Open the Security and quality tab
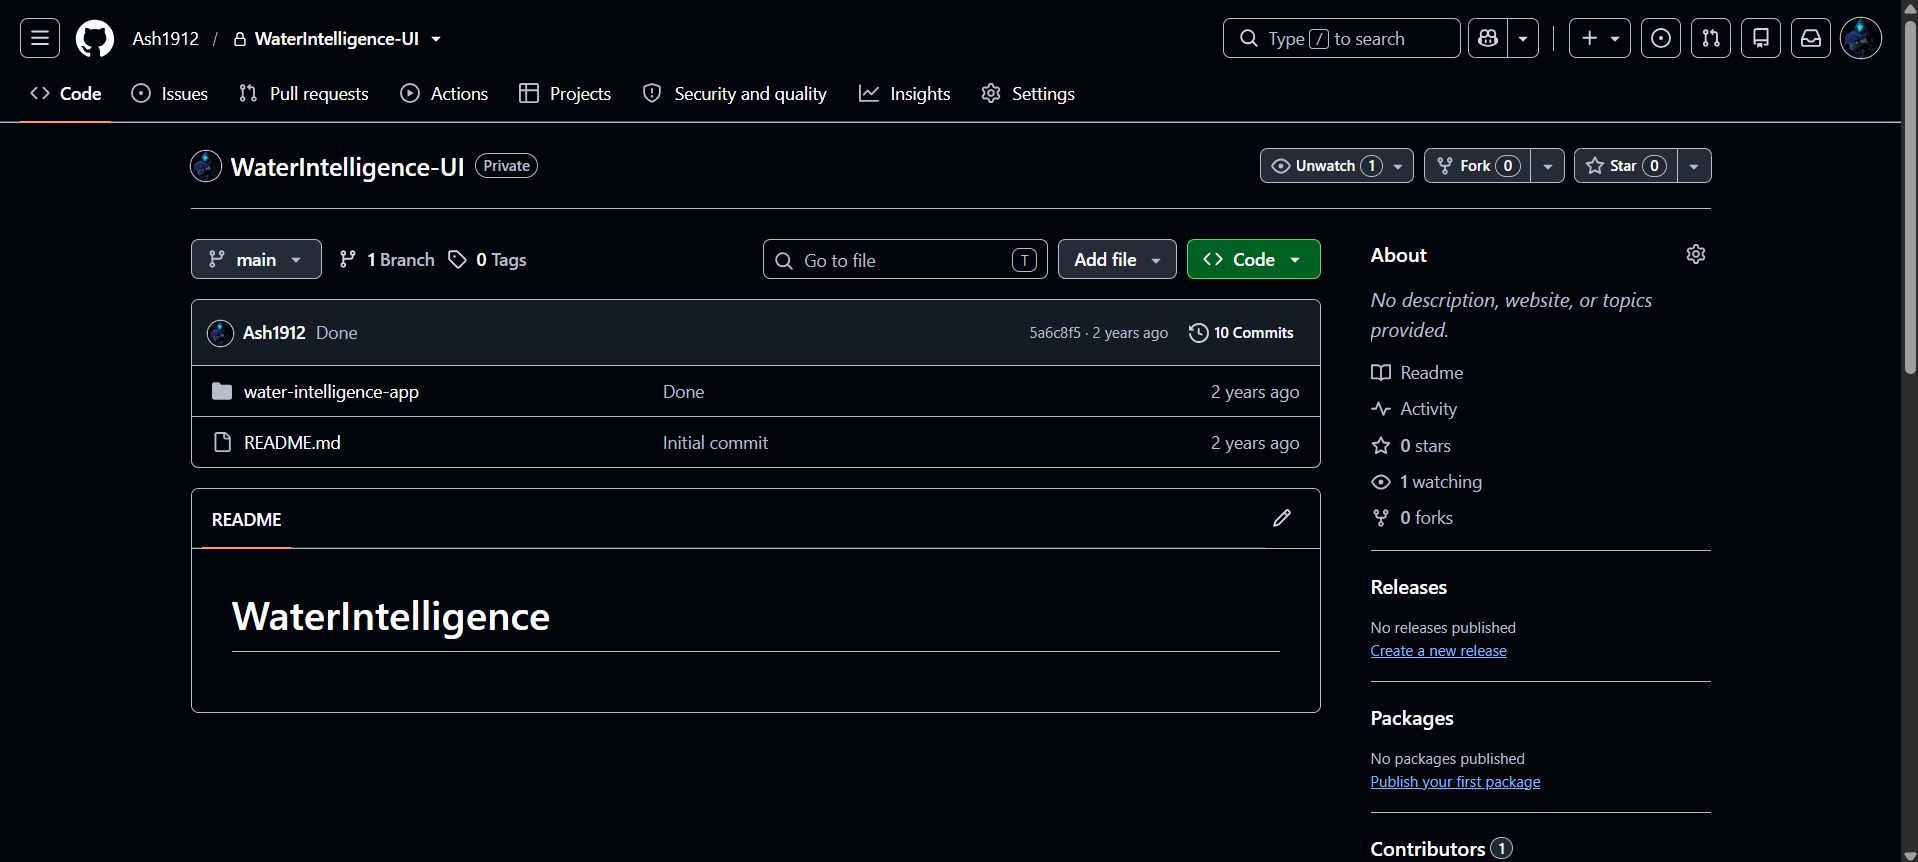The height and width of the screenshot is (862, 1918). click(735, 94)
